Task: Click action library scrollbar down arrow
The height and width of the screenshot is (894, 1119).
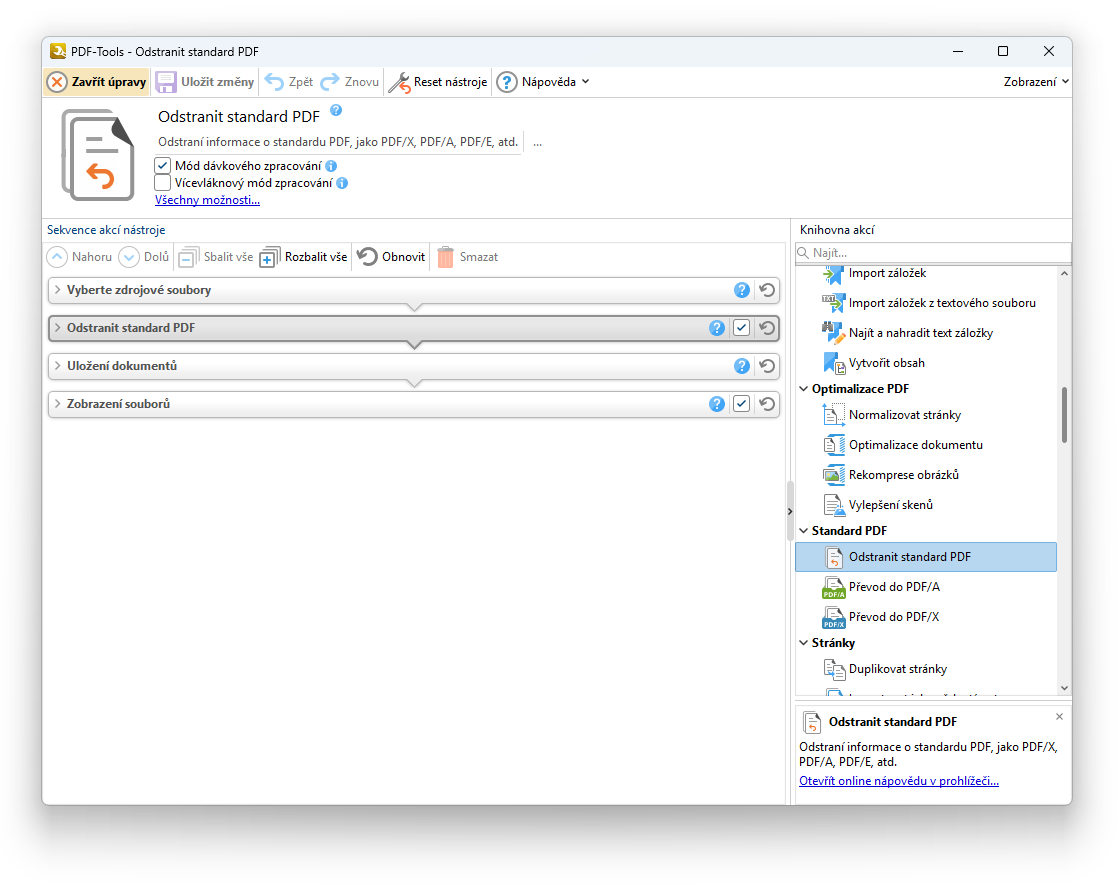Action: [x=1064, y=689]
